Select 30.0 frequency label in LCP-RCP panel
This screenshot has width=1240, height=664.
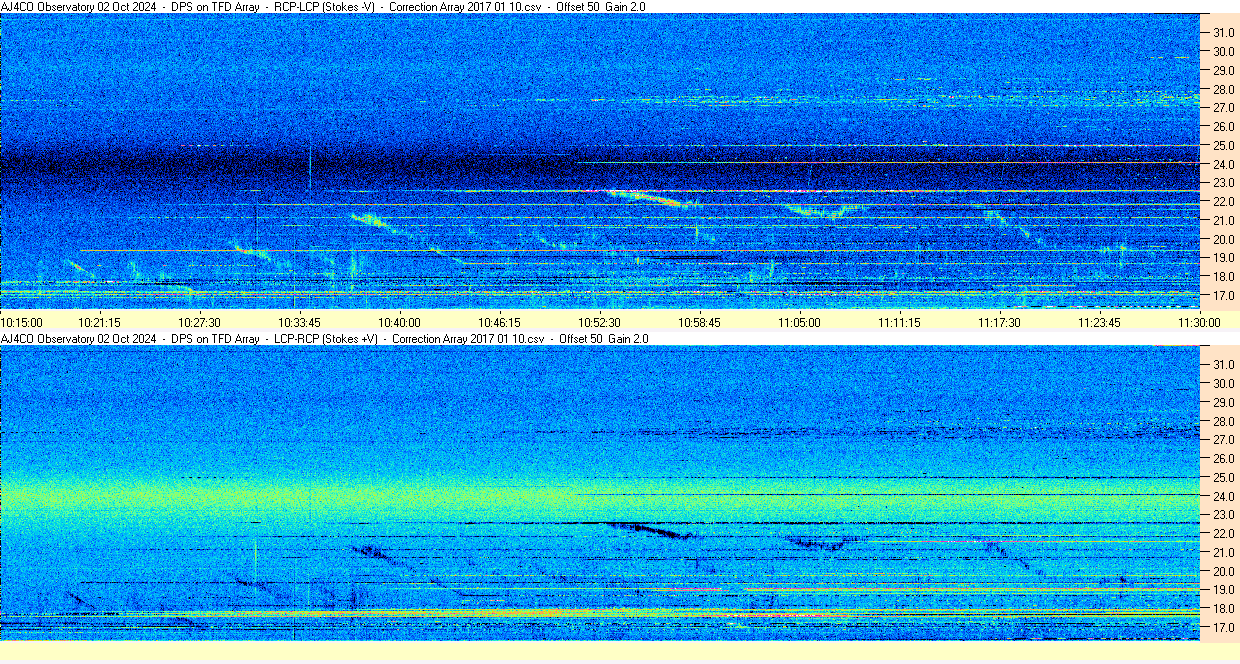pyautogui.click(x=1224, y=382)
